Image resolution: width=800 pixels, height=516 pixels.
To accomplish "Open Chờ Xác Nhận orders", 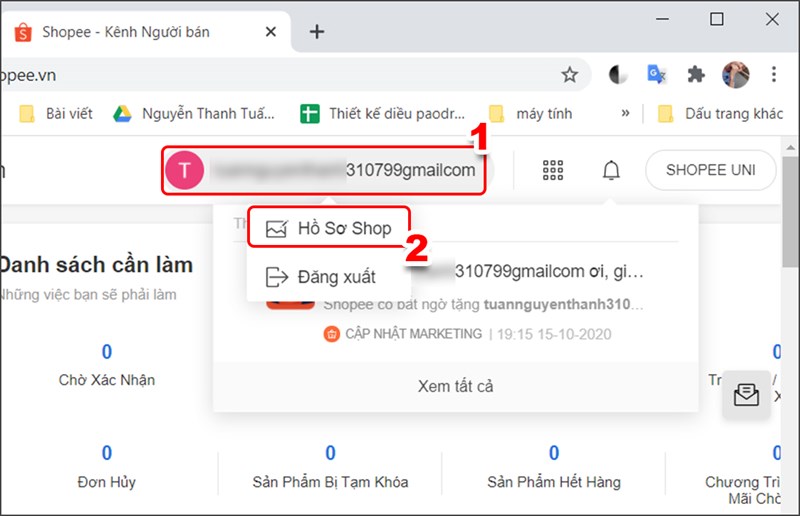I will point(107,365).
